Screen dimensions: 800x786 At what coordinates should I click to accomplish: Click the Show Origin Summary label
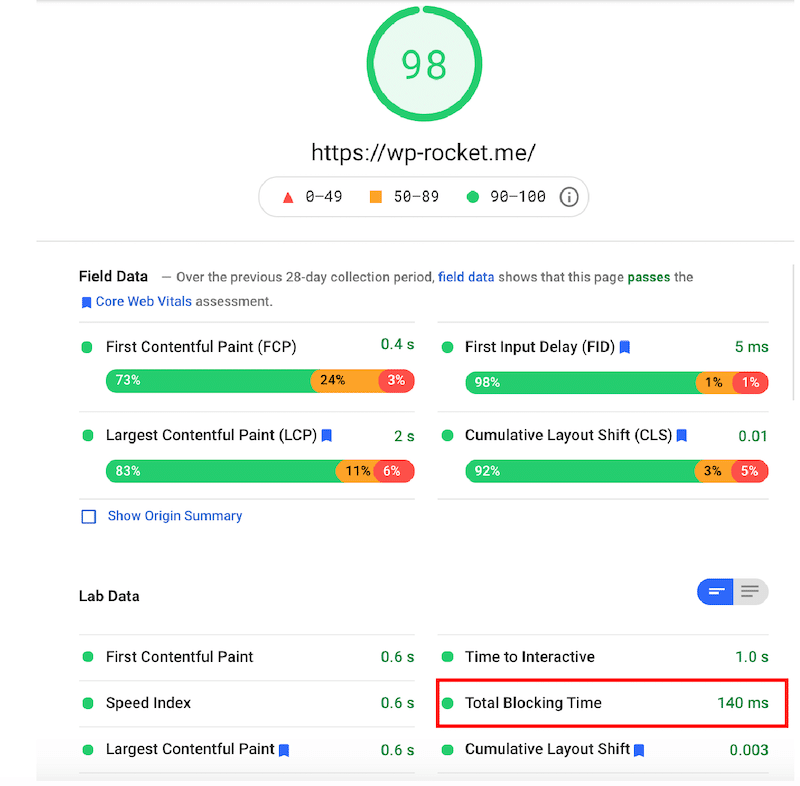(175, 516)
